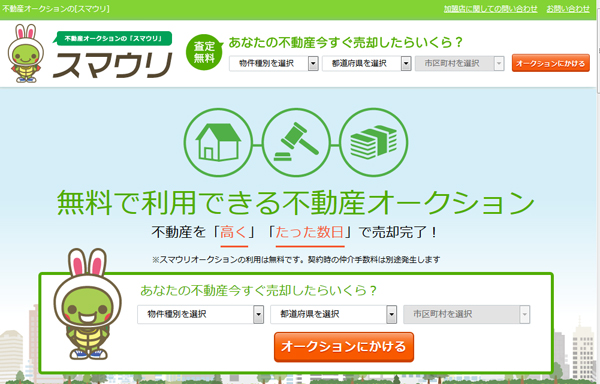Click the lower form あなたの不動産今すぐ売却したらいくら？ heading

click(x=258, y=291)
